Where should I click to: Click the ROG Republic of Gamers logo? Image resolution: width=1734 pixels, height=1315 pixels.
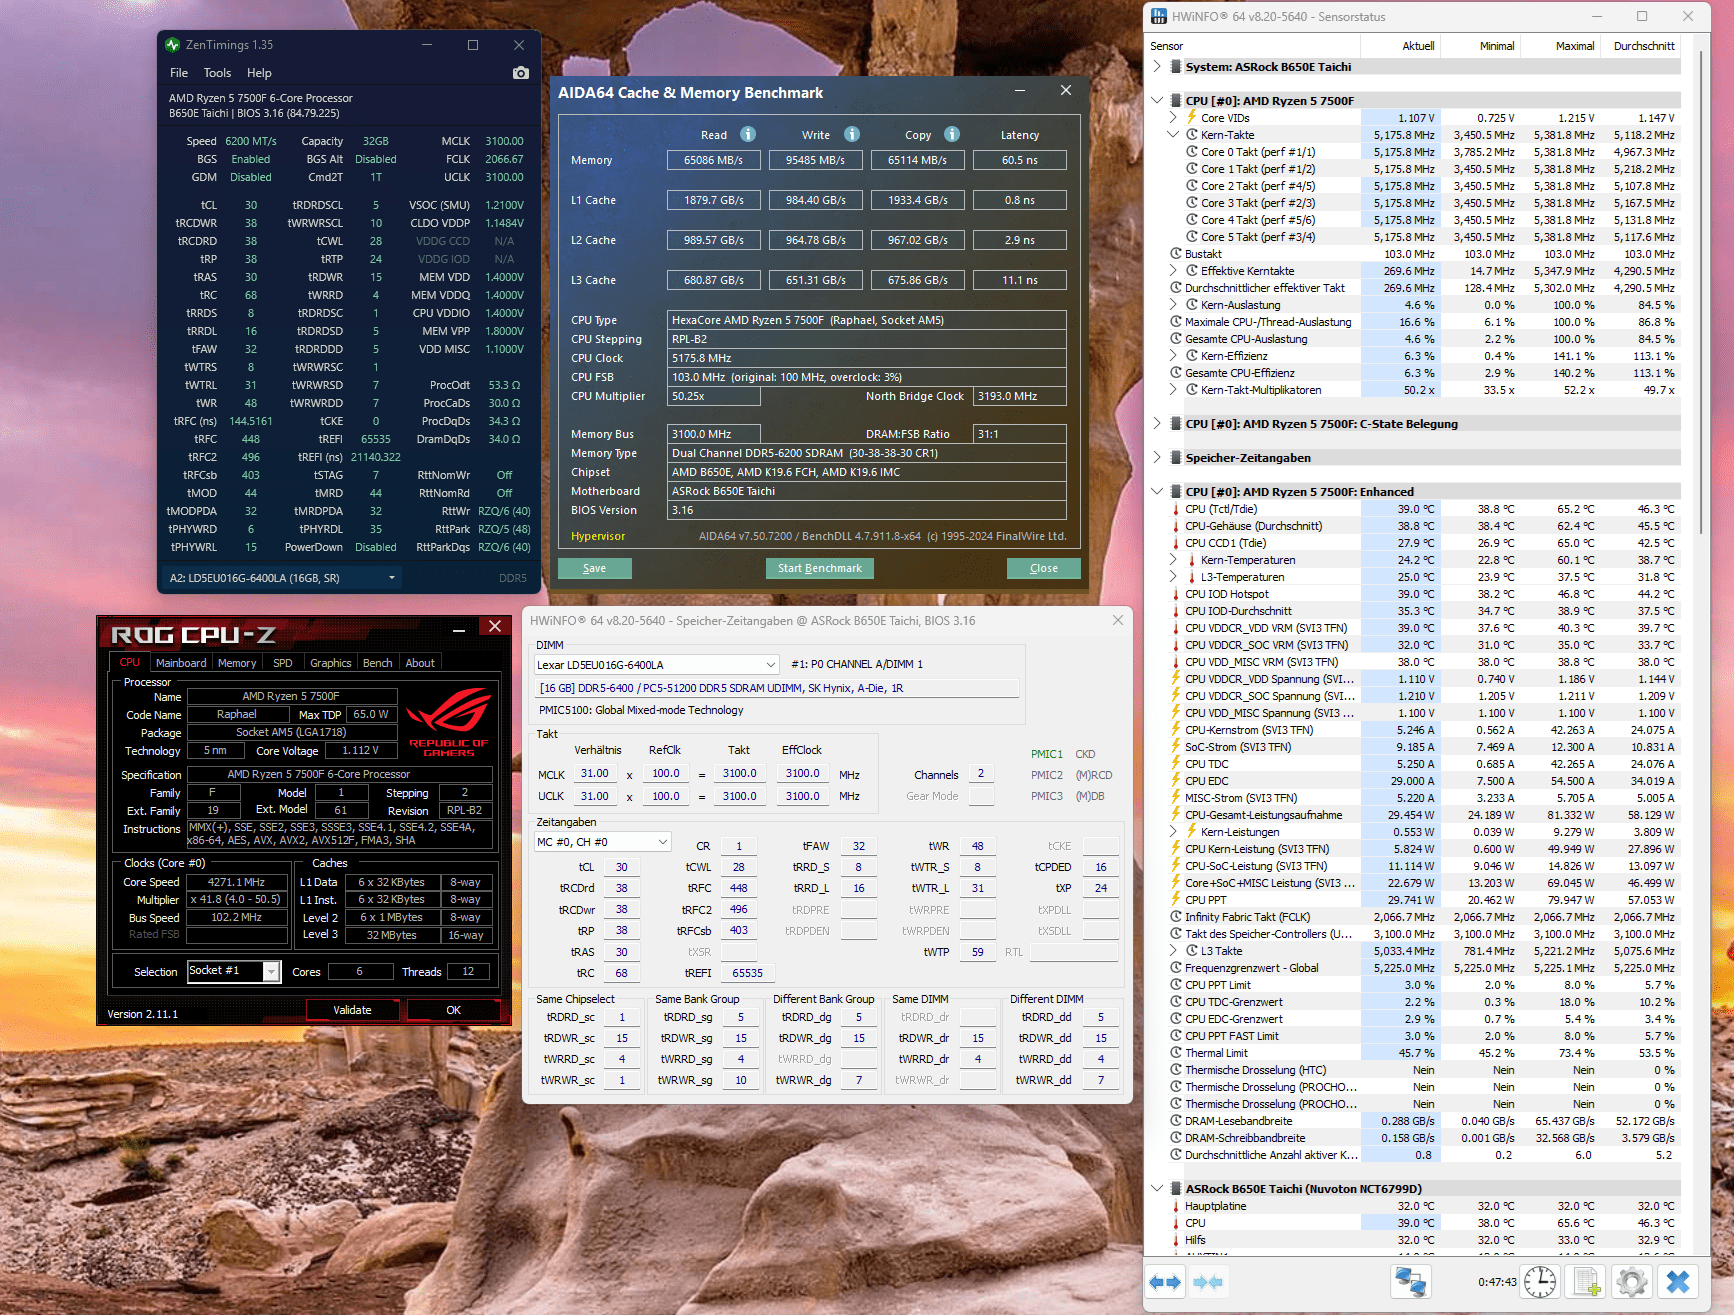[x=449, y=721]
